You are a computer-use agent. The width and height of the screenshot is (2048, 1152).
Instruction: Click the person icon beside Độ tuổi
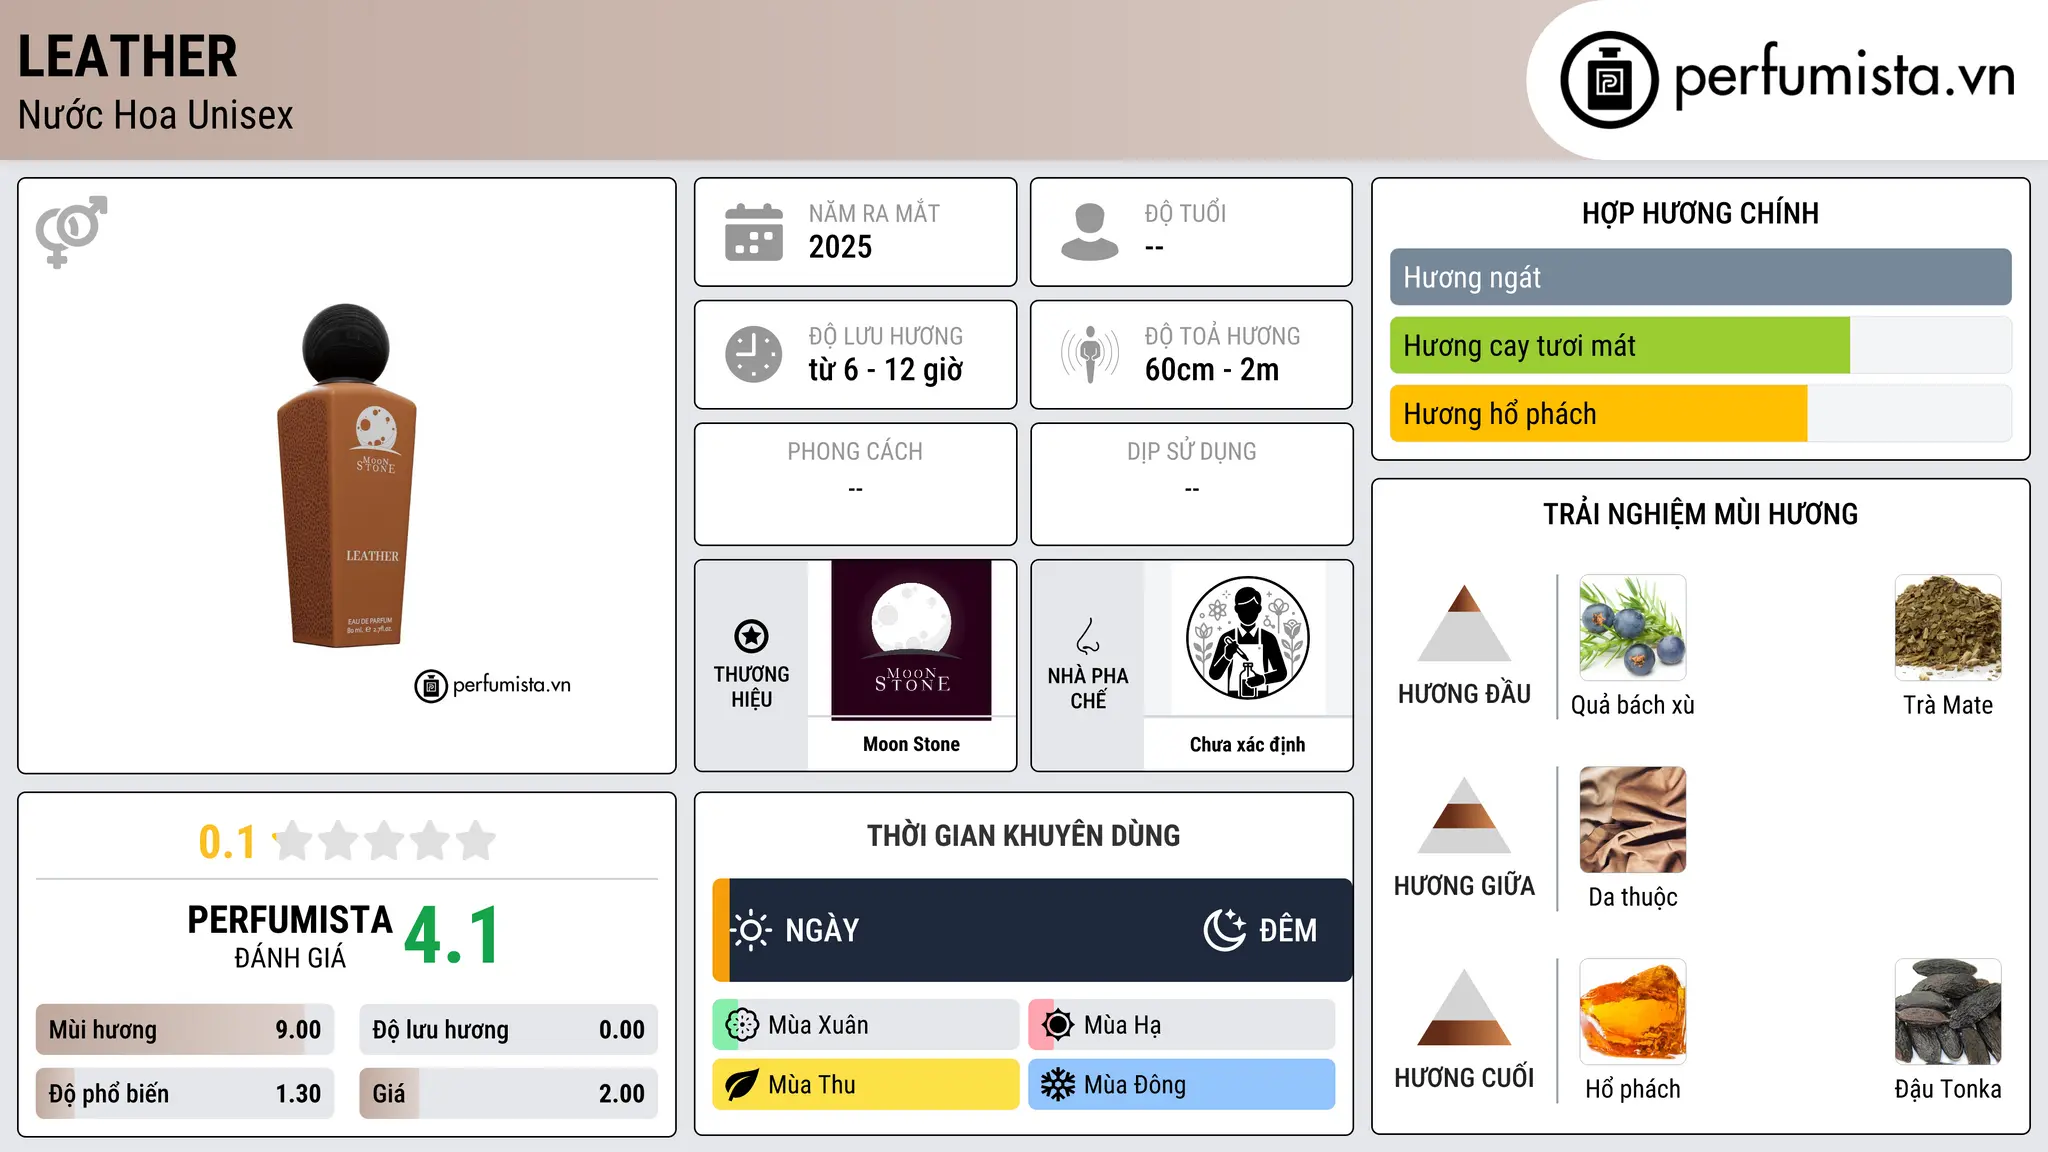(1089, 232)
